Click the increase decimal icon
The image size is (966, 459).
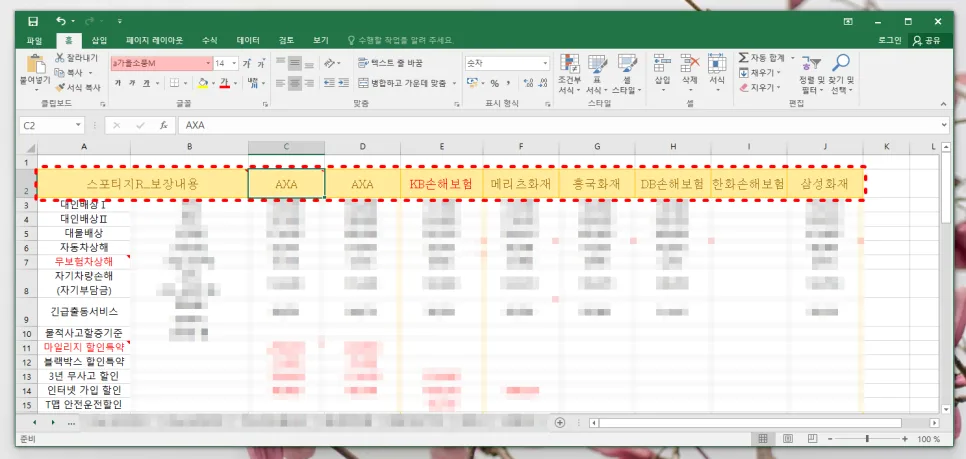(x=528, y=83)
